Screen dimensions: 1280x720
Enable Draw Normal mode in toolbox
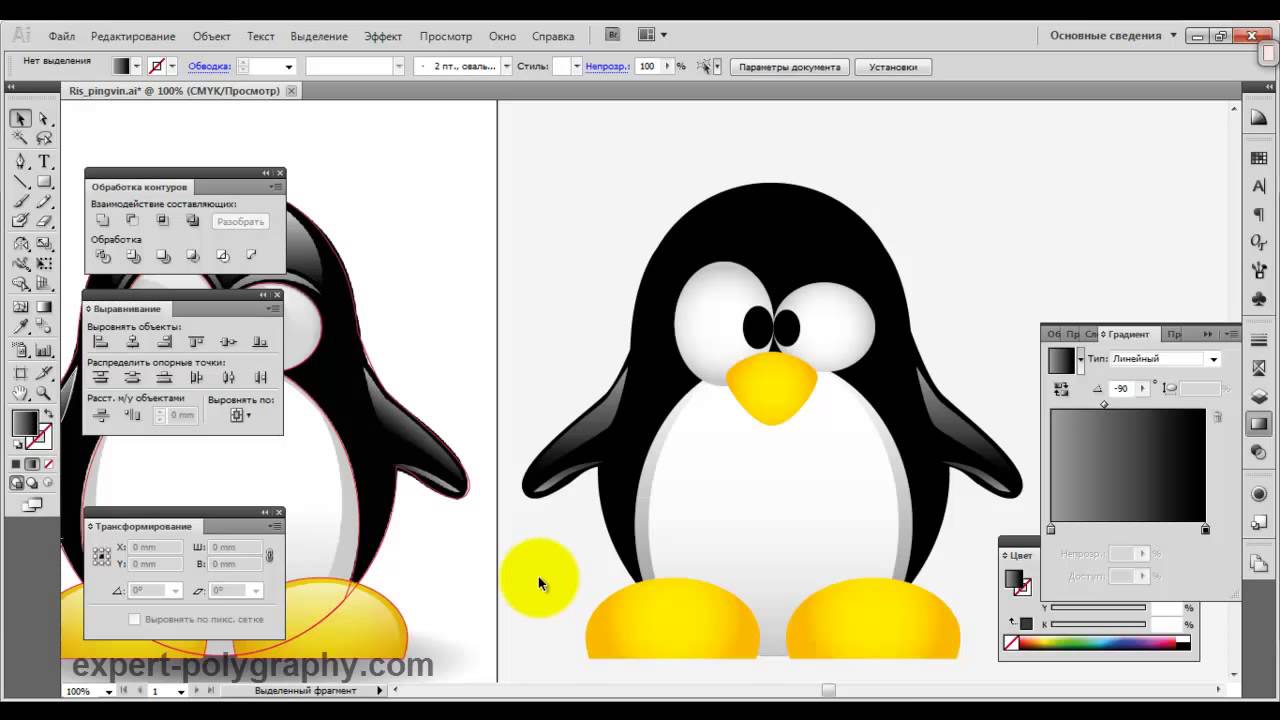click(x=16, y=483)
